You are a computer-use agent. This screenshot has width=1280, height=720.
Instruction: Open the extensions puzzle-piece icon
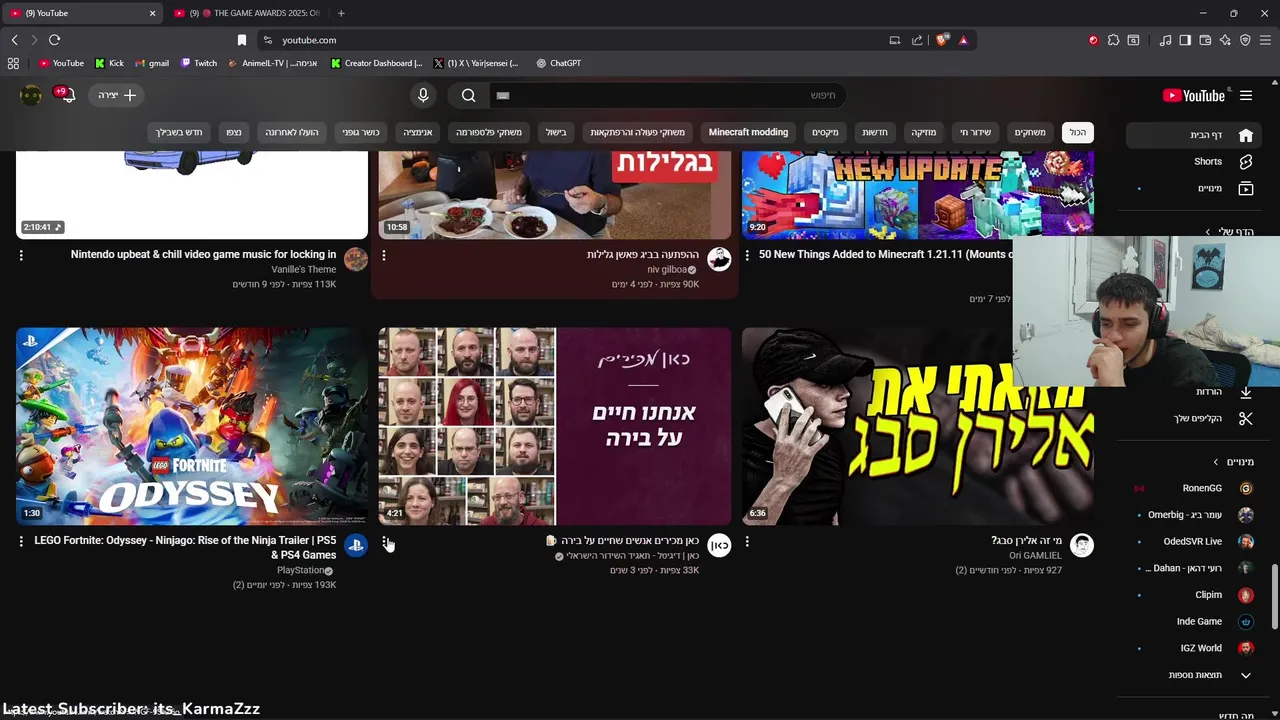tap(1113, 40)
